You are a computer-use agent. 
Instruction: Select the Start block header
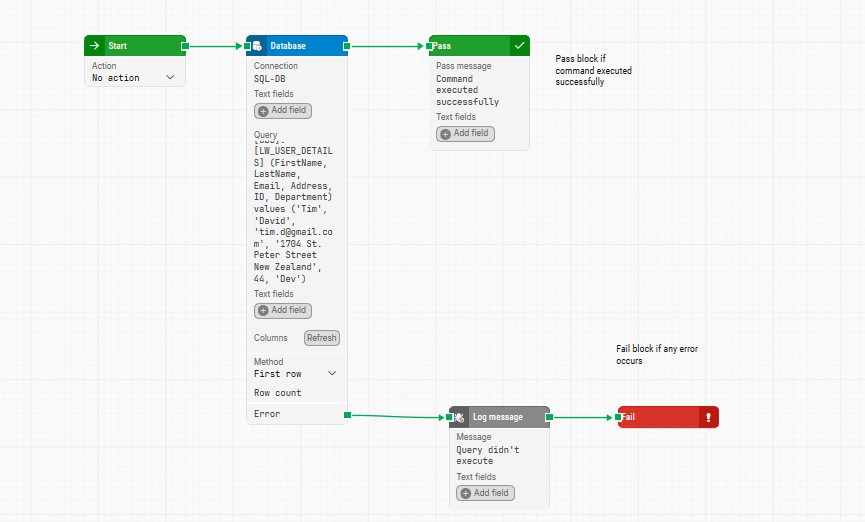(135, 46)
